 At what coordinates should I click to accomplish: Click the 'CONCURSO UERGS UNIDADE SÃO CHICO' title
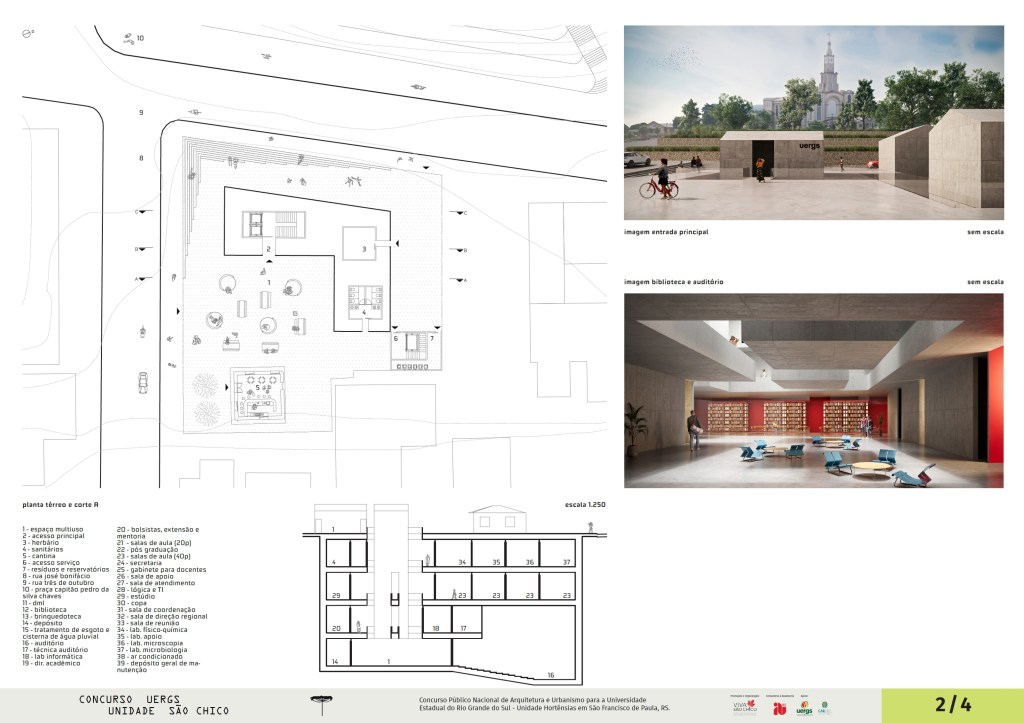coord(153,705)
